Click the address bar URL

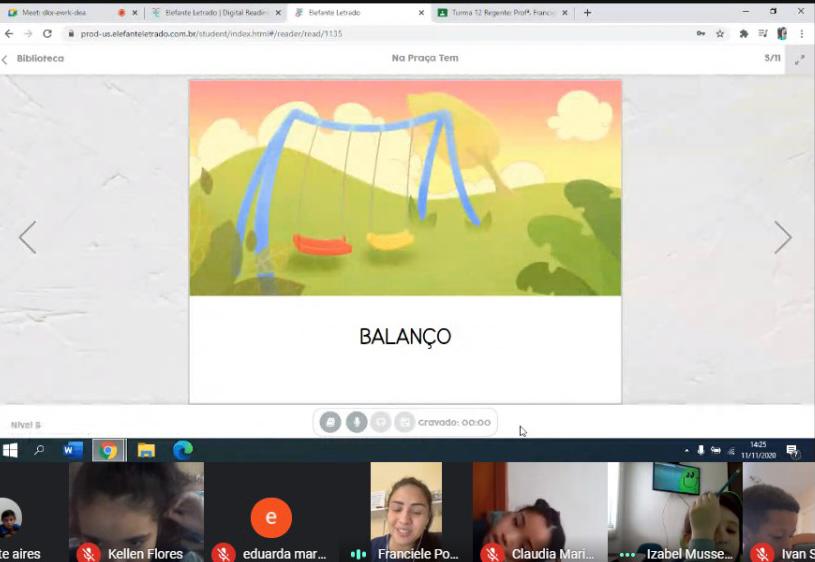coord(300,33)
